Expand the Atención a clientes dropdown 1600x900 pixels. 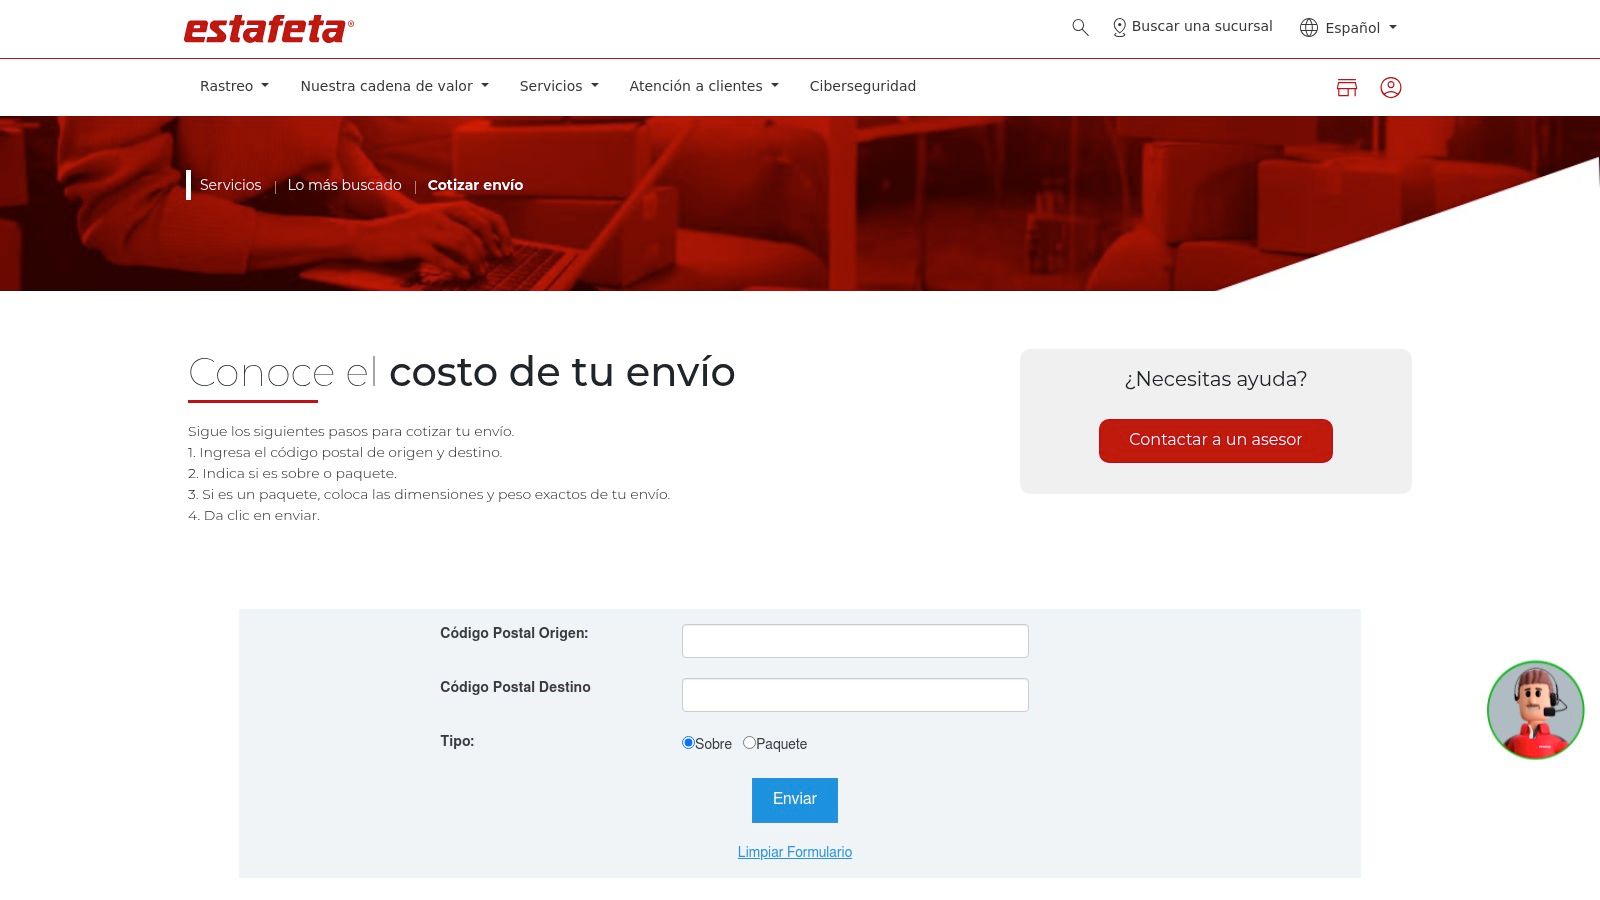pyautogui.click(x=703, y=86)
